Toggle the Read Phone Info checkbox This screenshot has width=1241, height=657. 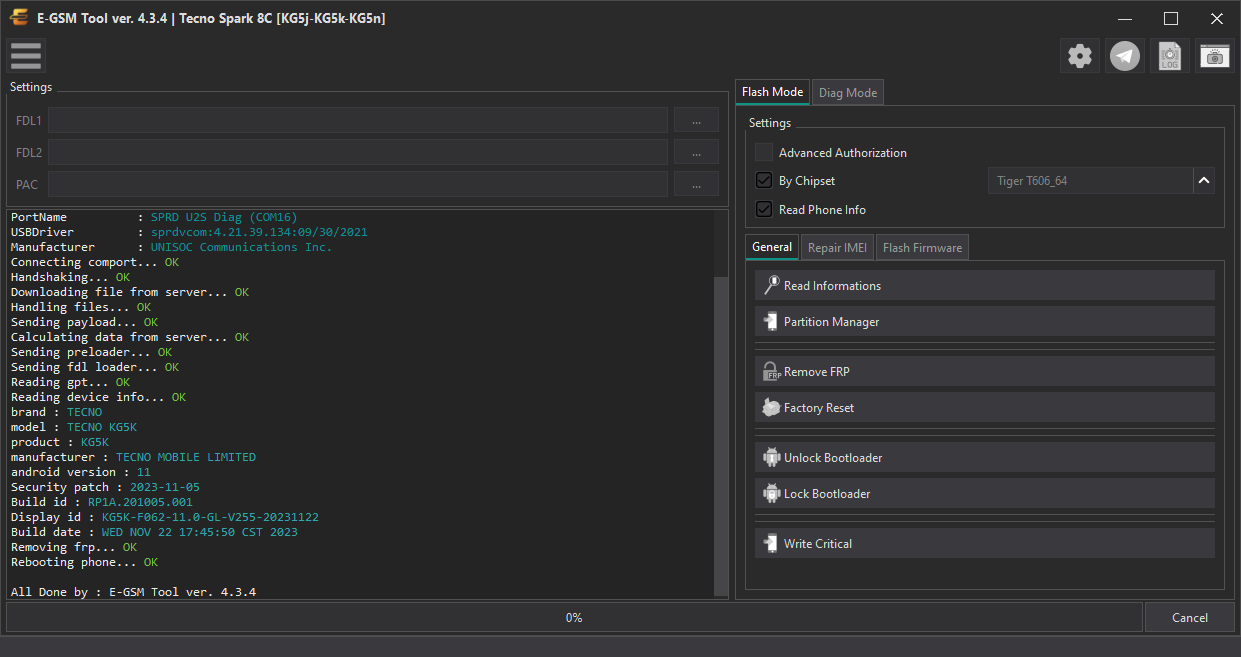tap(764, 210)
